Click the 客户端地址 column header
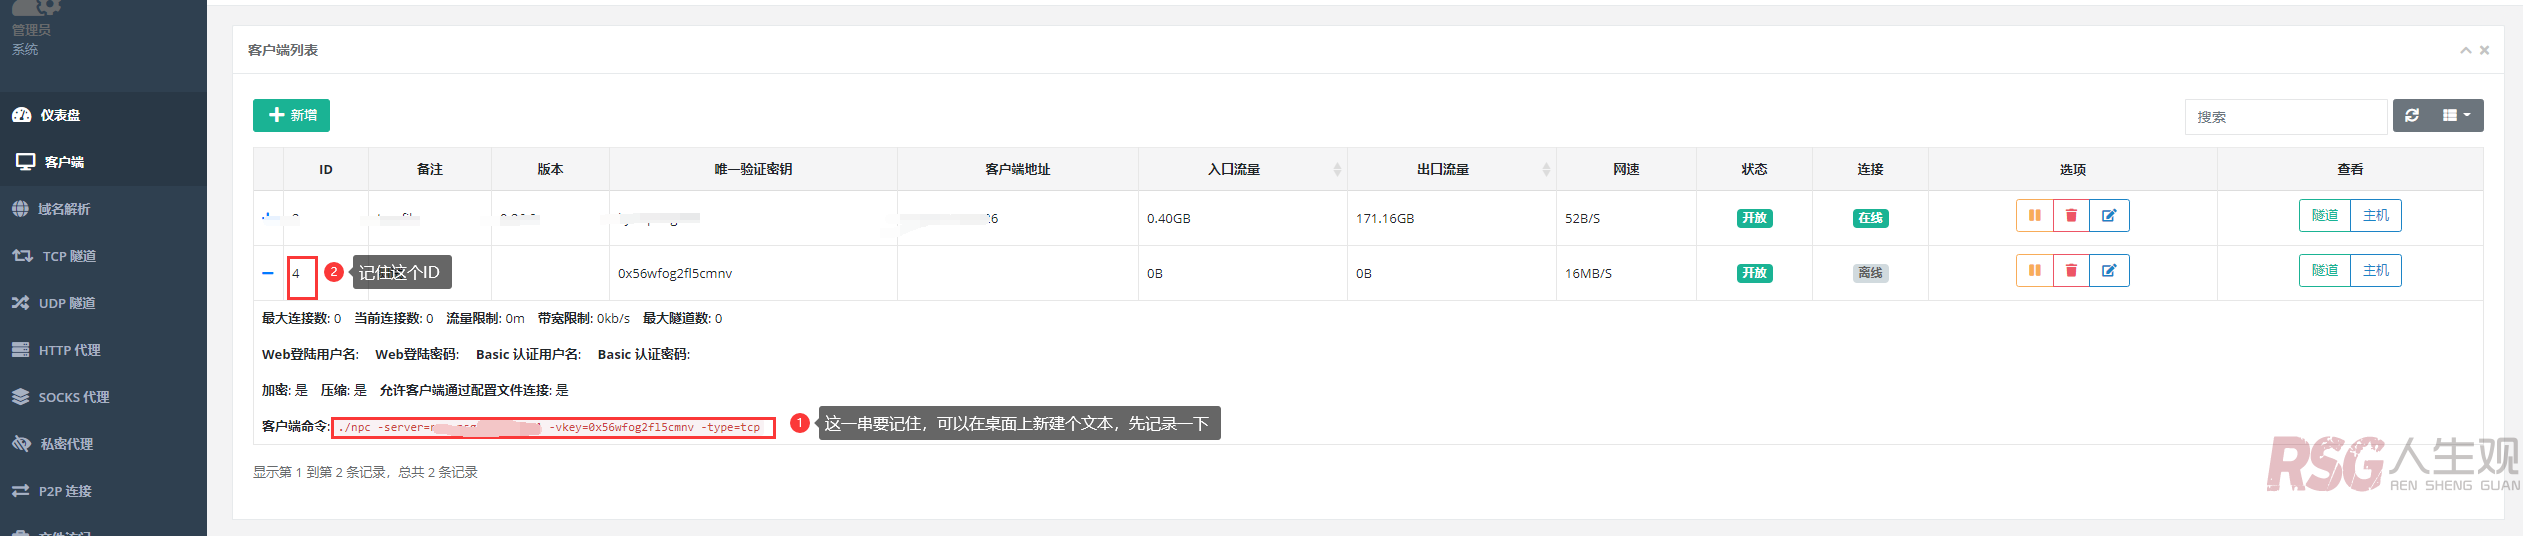Screen dimensions: 2523x536 pyautogui.click(x=1018, y=169)
